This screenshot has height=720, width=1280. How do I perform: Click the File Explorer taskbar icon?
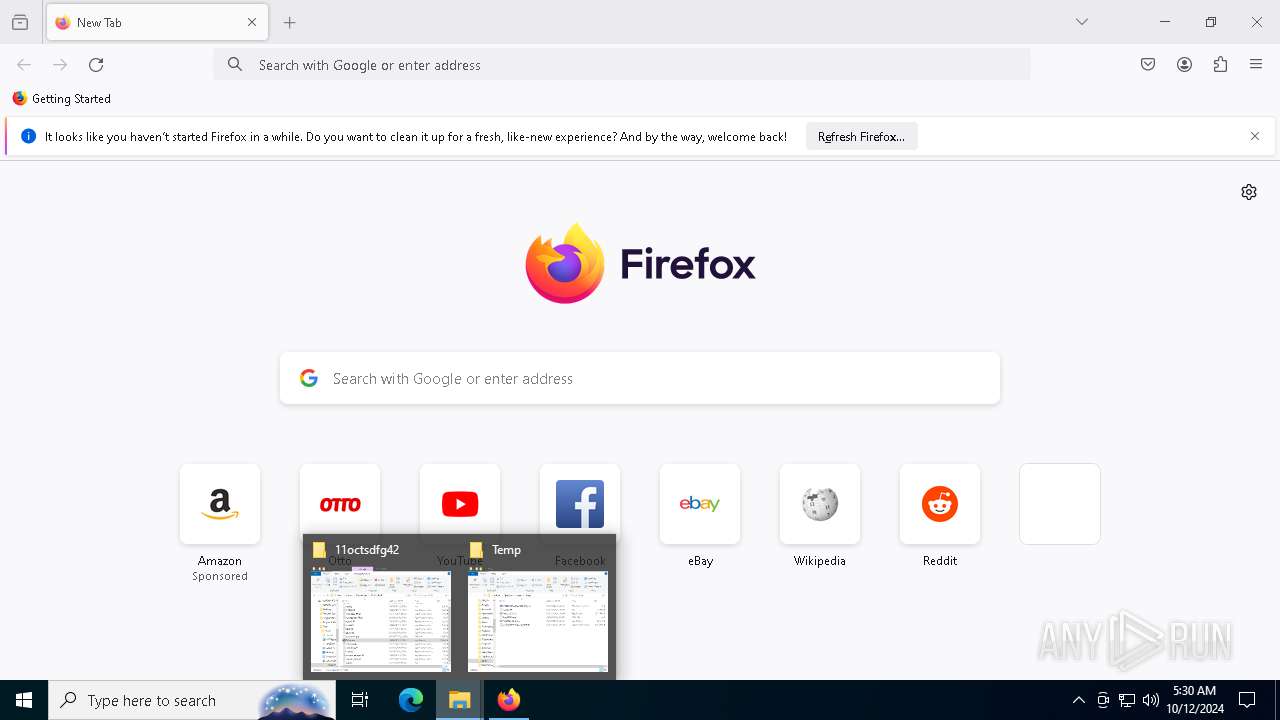click(x=460, y=700)
